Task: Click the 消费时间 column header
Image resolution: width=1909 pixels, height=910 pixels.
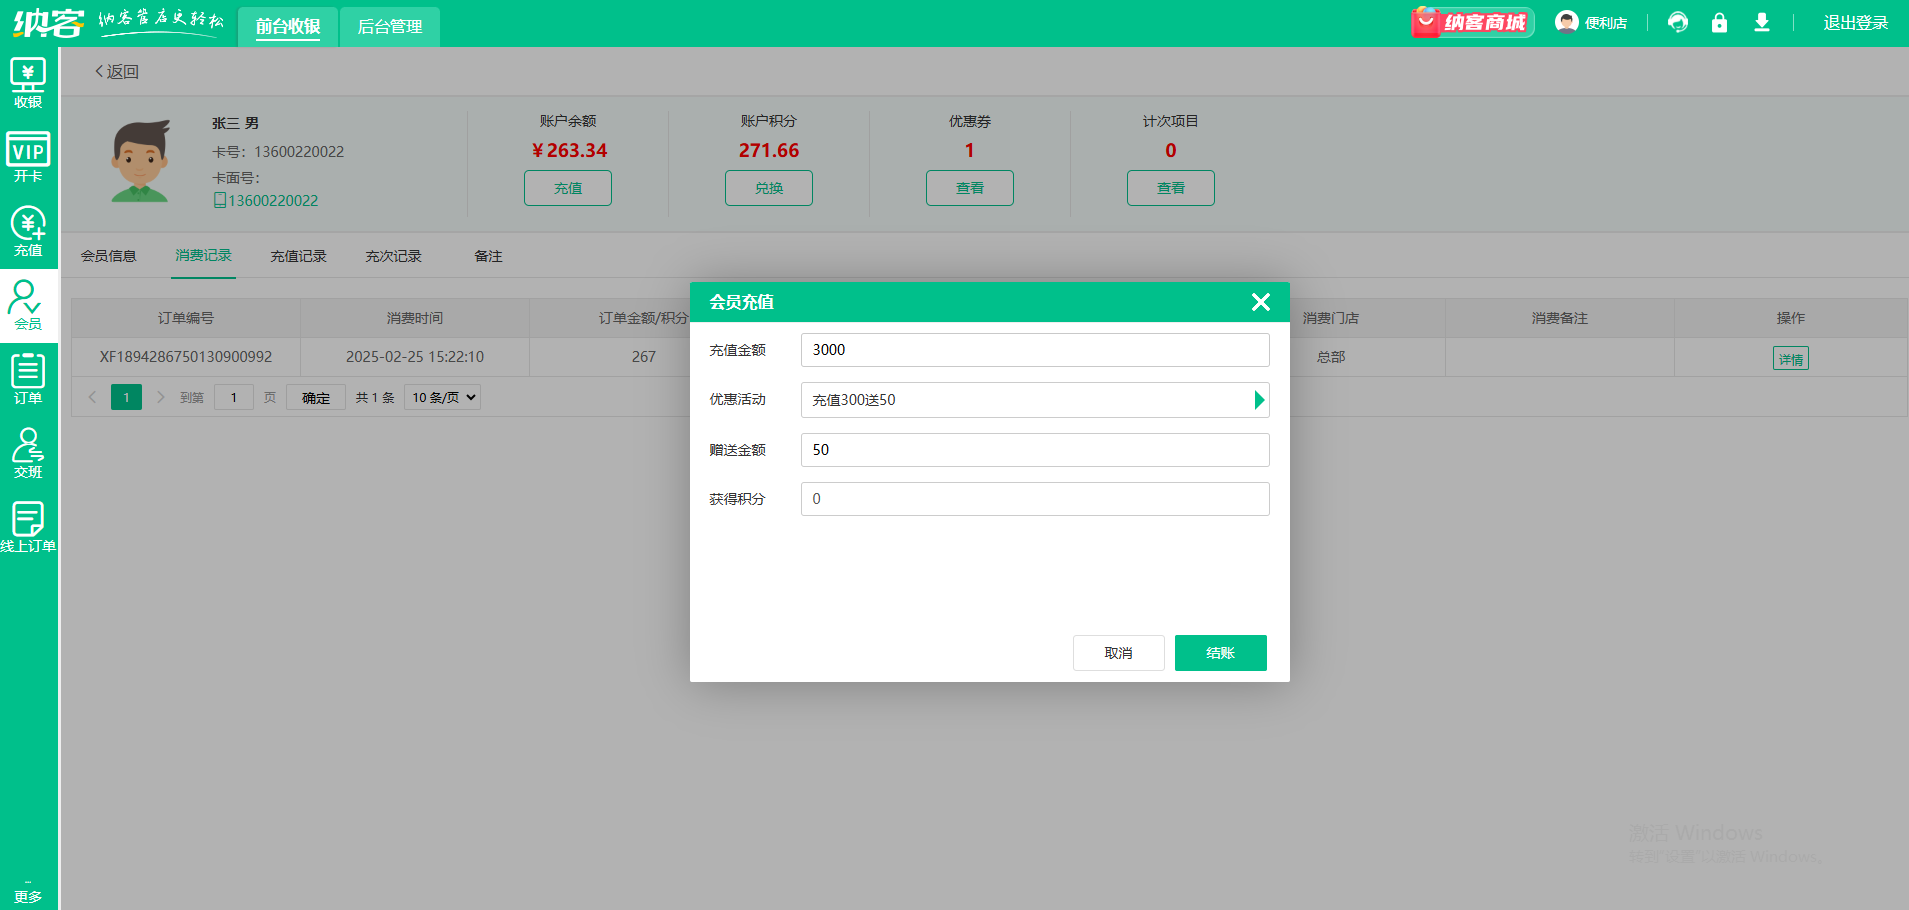Action: pyautogui.click(x=415, y=318)
